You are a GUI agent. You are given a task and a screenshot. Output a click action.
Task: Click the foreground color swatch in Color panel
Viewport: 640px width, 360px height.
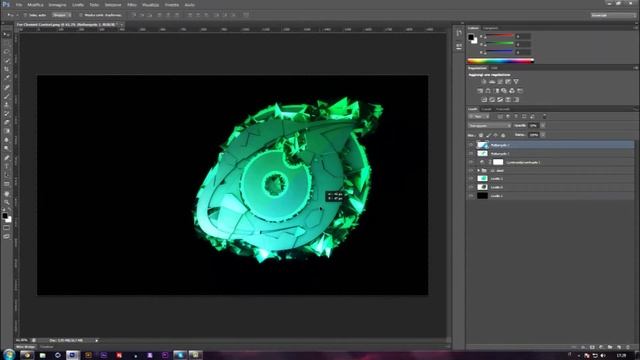471,37
